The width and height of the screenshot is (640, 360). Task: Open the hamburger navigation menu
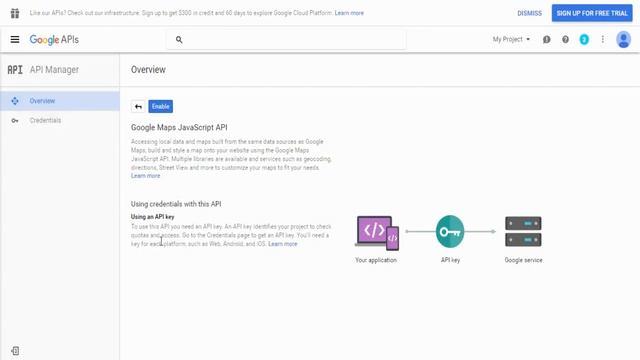click(15, 39)
